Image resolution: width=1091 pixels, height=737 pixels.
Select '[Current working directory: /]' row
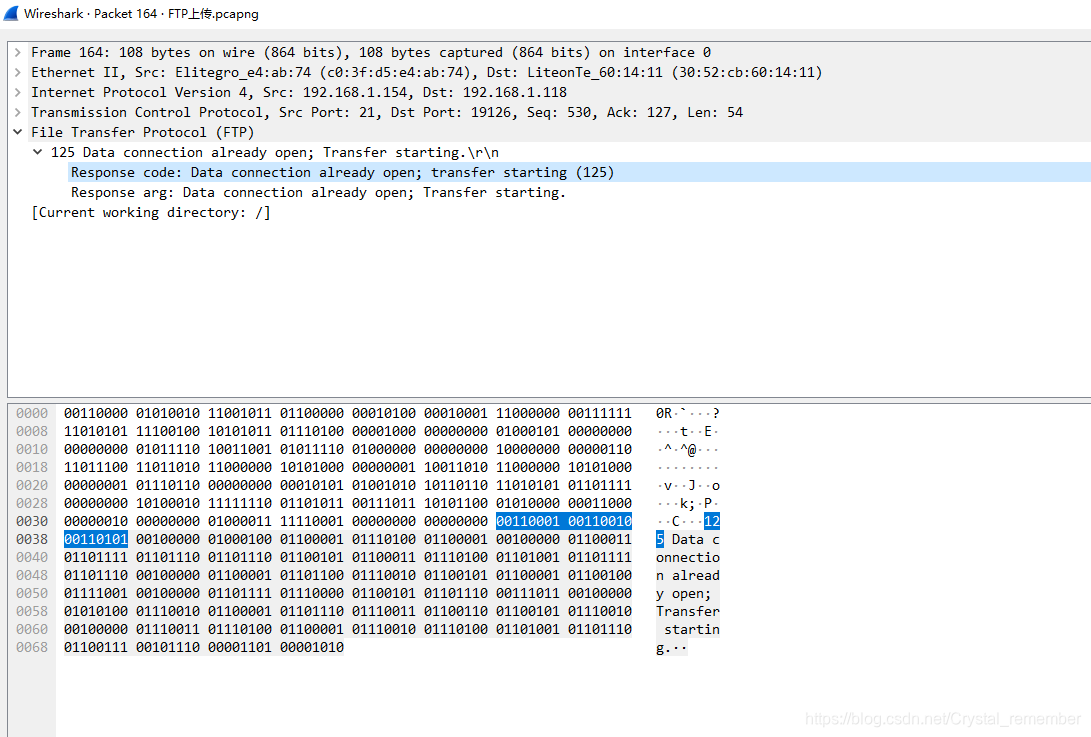click(151, 213)
